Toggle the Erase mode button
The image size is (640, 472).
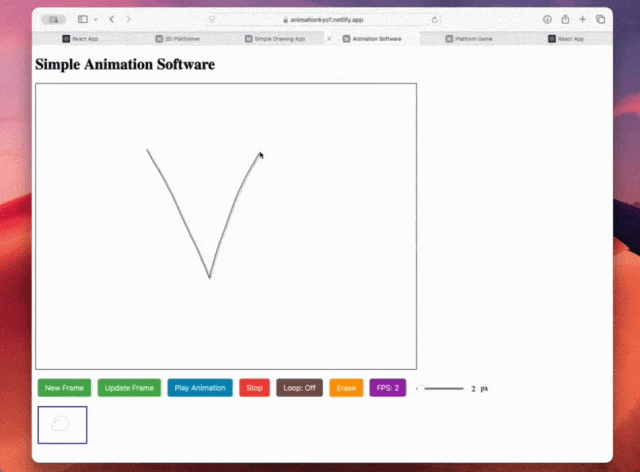[x=346, y=388]
